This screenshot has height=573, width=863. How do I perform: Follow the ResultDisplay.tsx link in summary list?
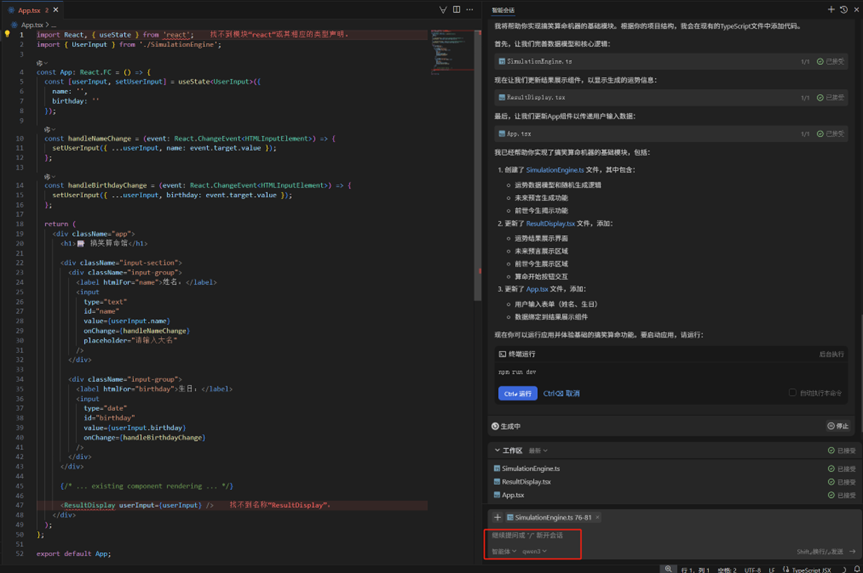pyautogui.click(x=550, y=223)
